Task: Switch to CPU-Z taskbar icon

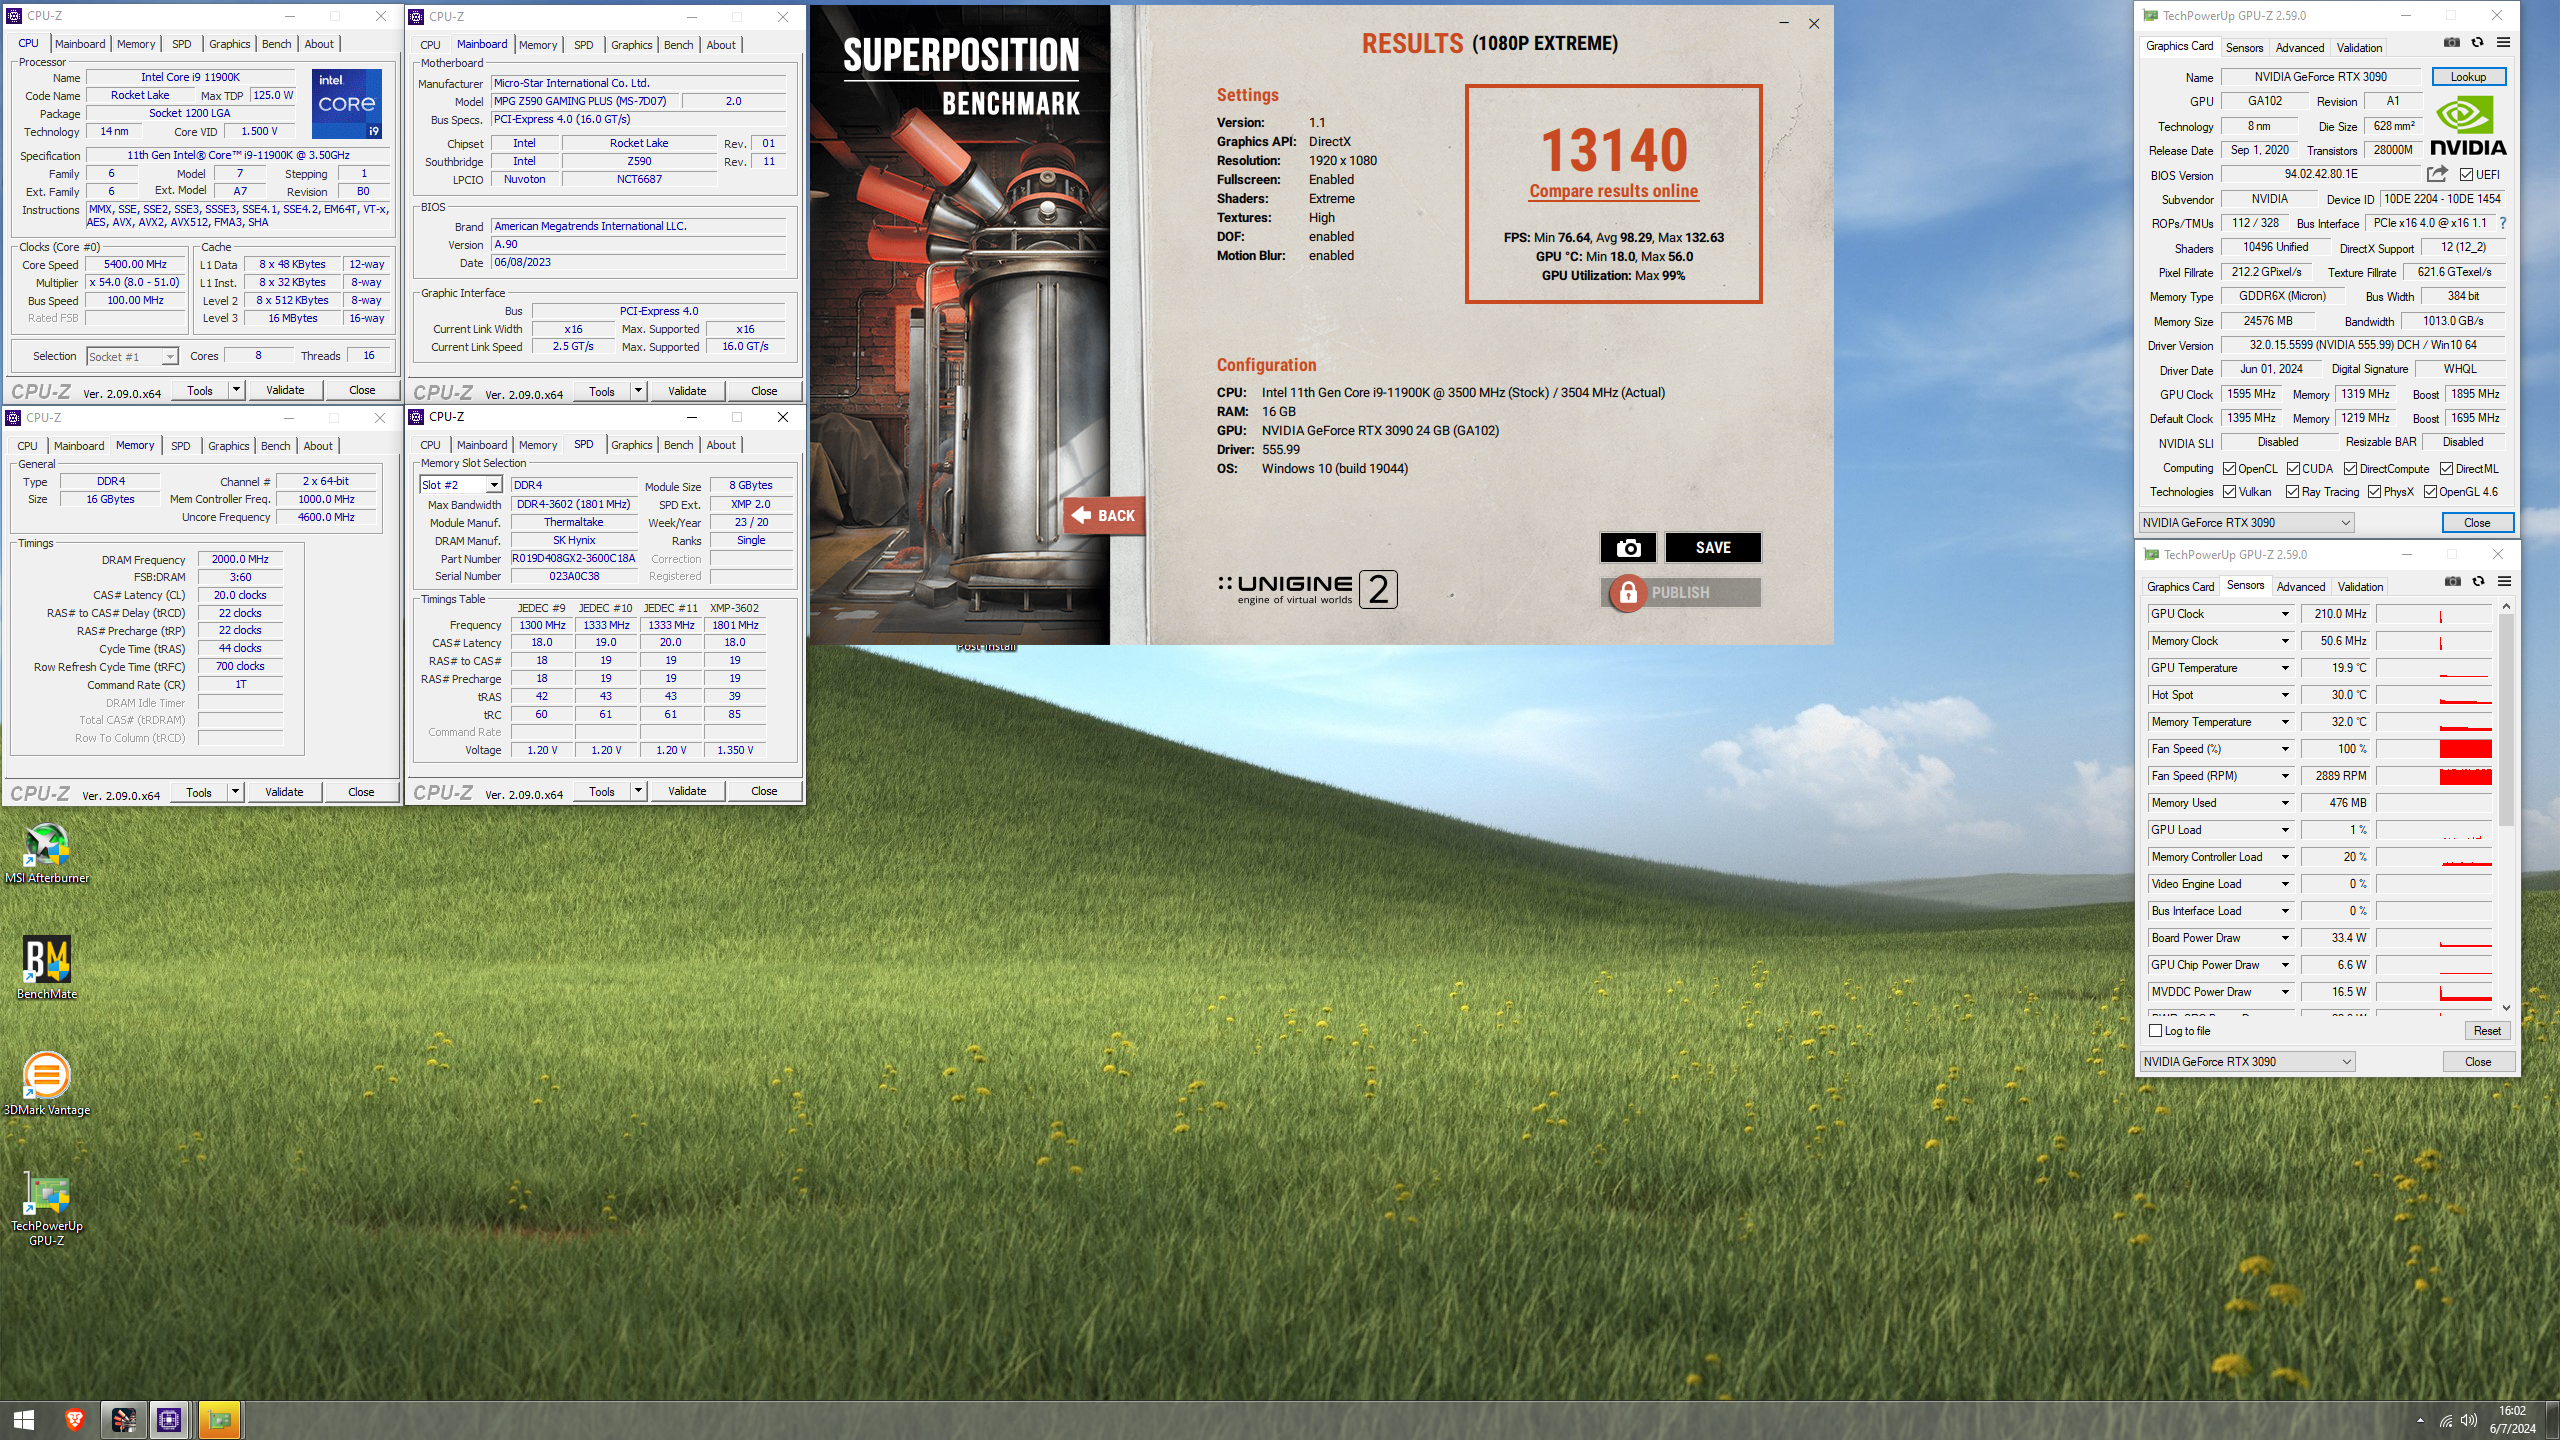Action: coord(170,1419)
